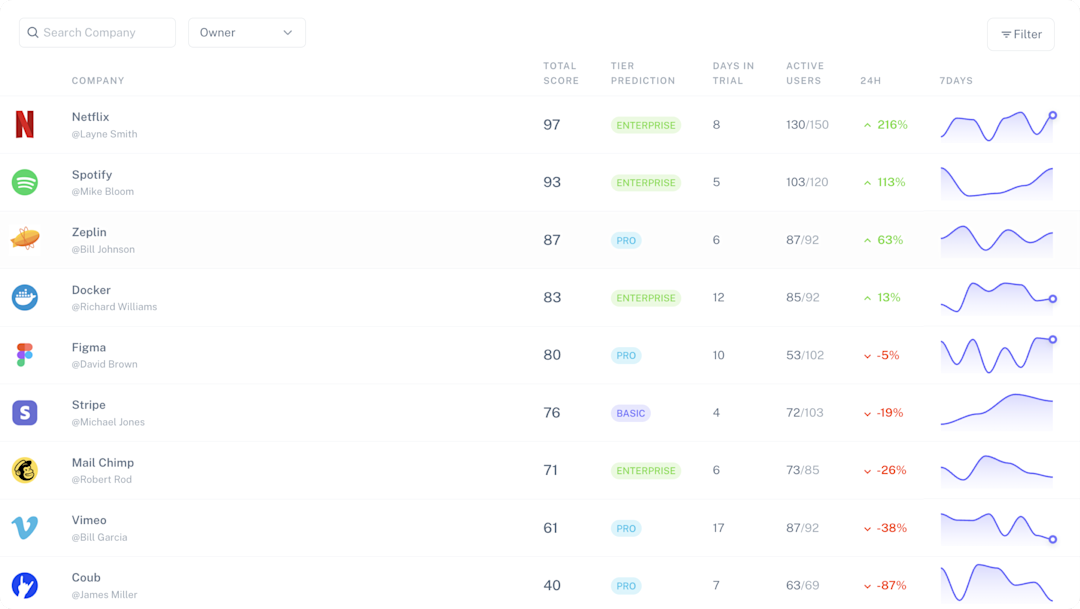Screen dimensions: 1080x609
Task: Click Figma's PRO tier badge
Action: 626,355
